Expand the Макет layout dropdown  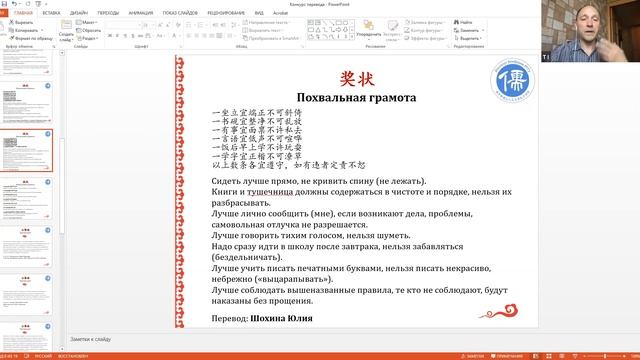(87, 22)
